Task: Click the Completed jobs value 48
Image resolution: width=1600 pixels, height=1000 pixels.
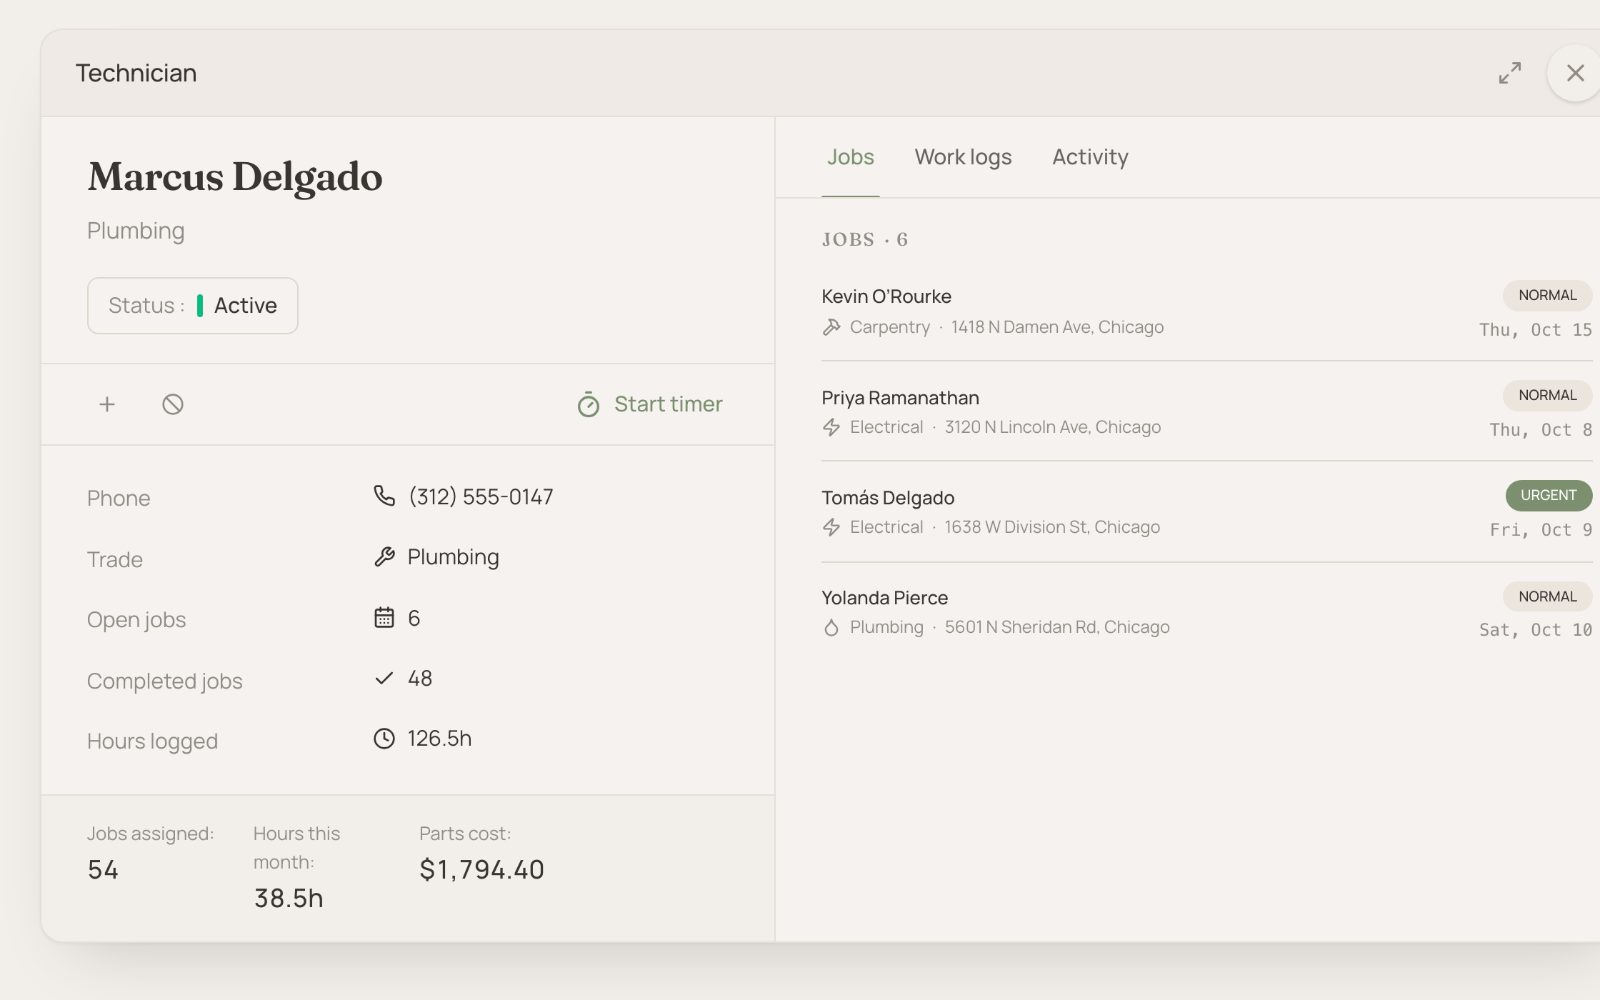Action: (420, 678)
